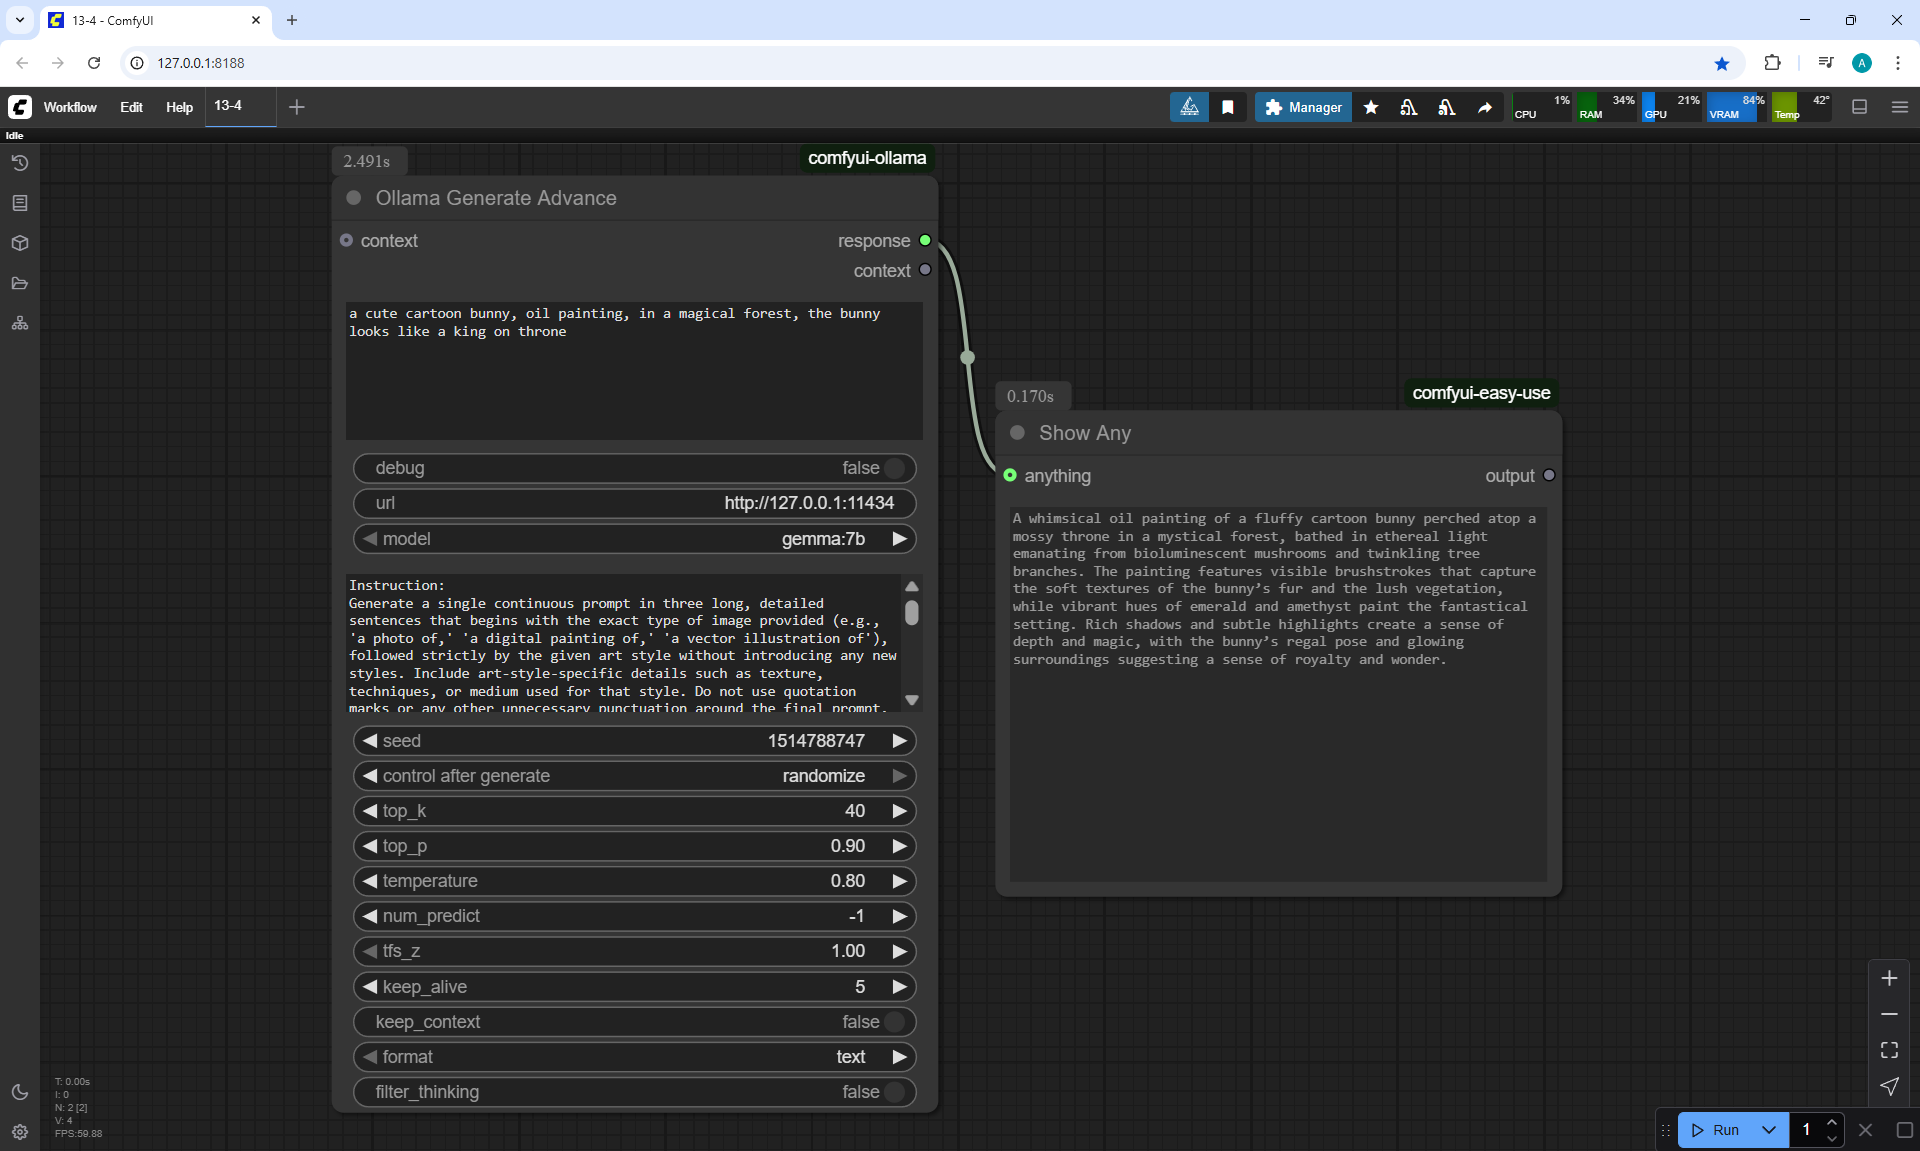Expand the Run button dropdown arrow

coord(1769,1130)
